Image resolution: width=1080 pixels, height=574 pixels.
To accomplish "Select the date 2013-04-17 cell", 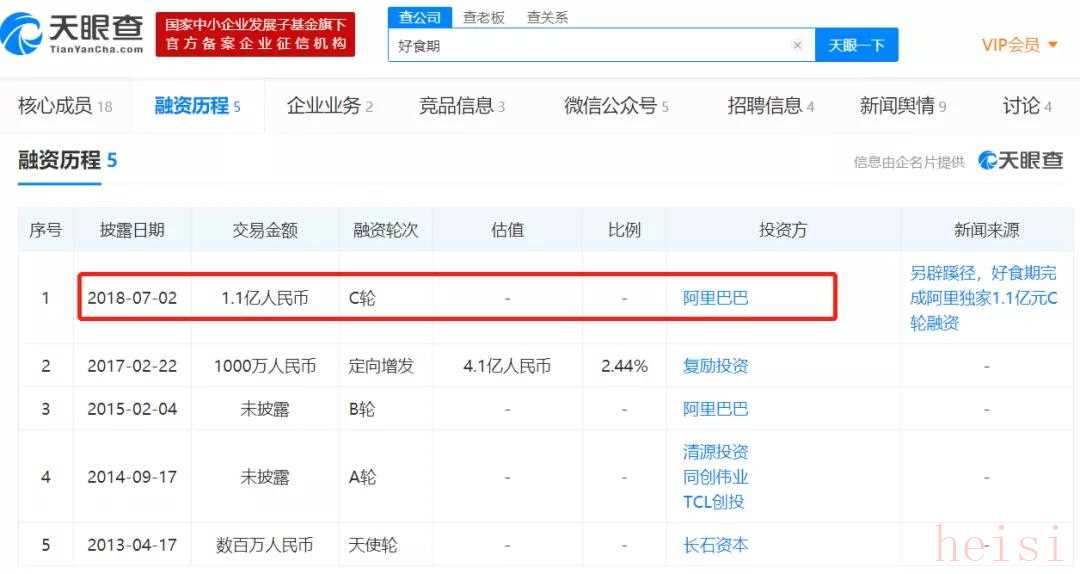I will coord(132,545).
